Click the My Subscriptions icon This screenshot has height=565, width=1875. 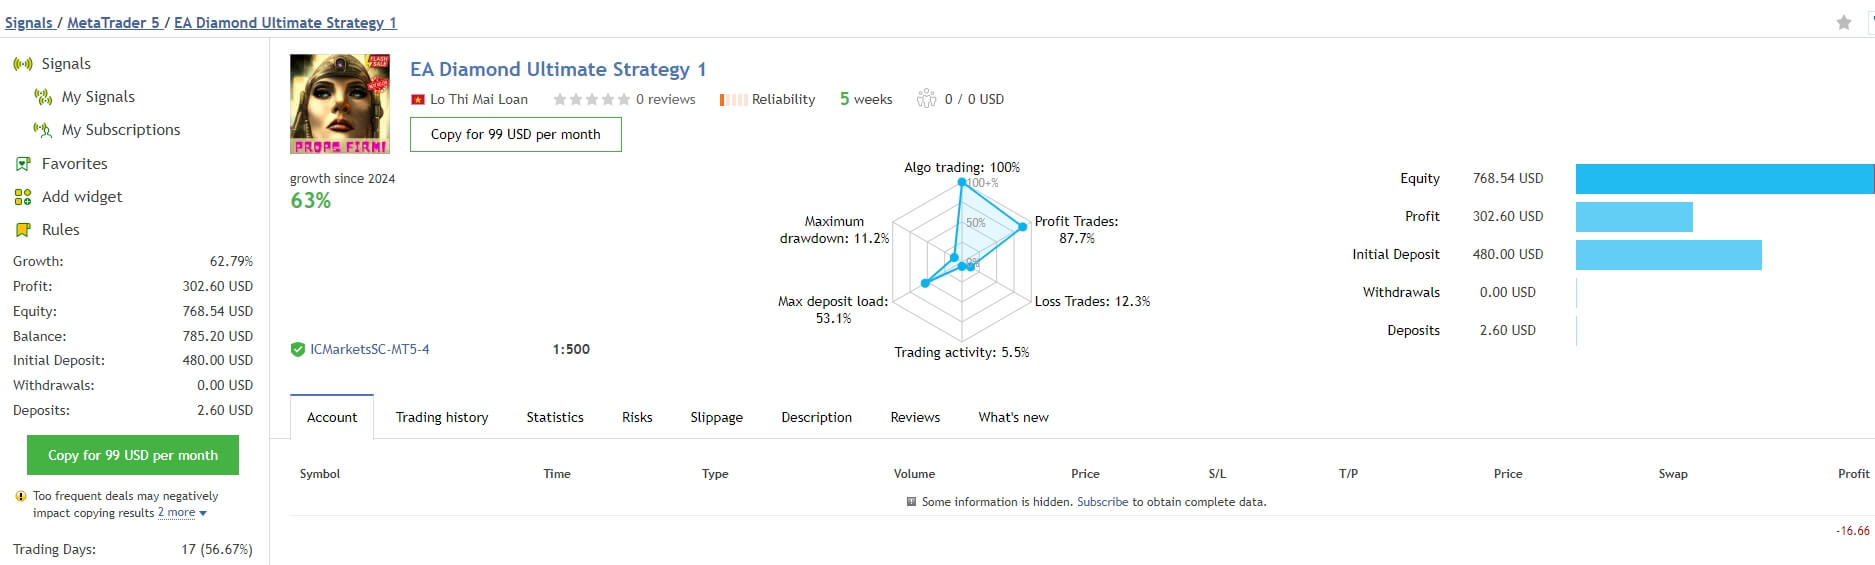43,130
